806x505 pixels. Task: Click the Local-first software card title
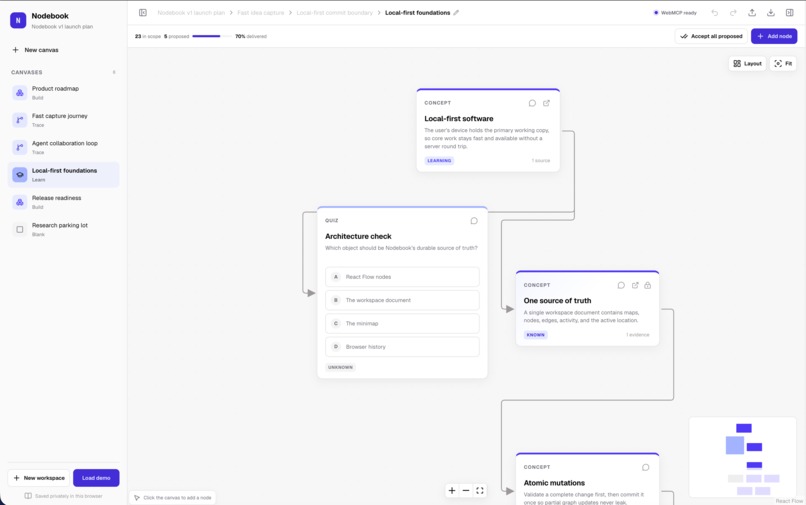pyautogui.click(x=459, y=118)
